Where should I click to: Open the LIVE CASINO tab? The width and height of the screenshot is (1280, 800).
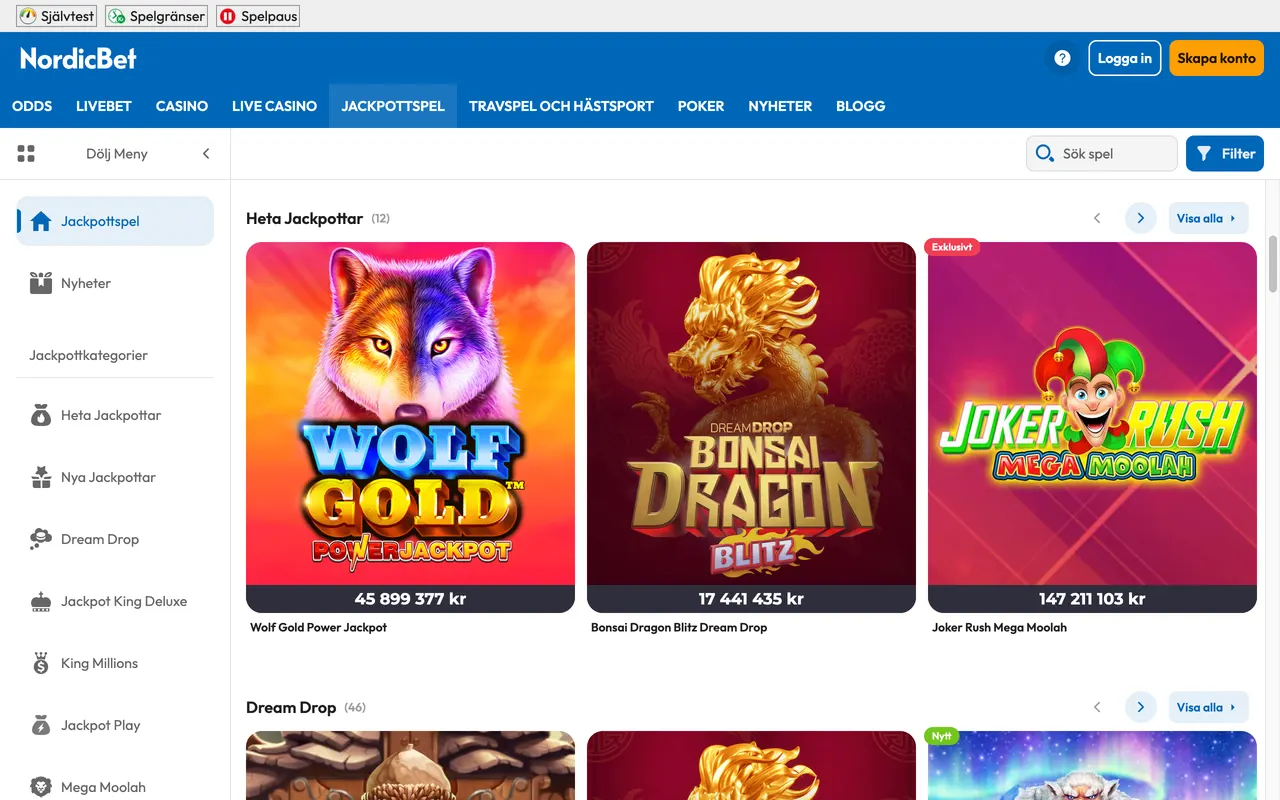pyautogui.click(x=274, y=106)
